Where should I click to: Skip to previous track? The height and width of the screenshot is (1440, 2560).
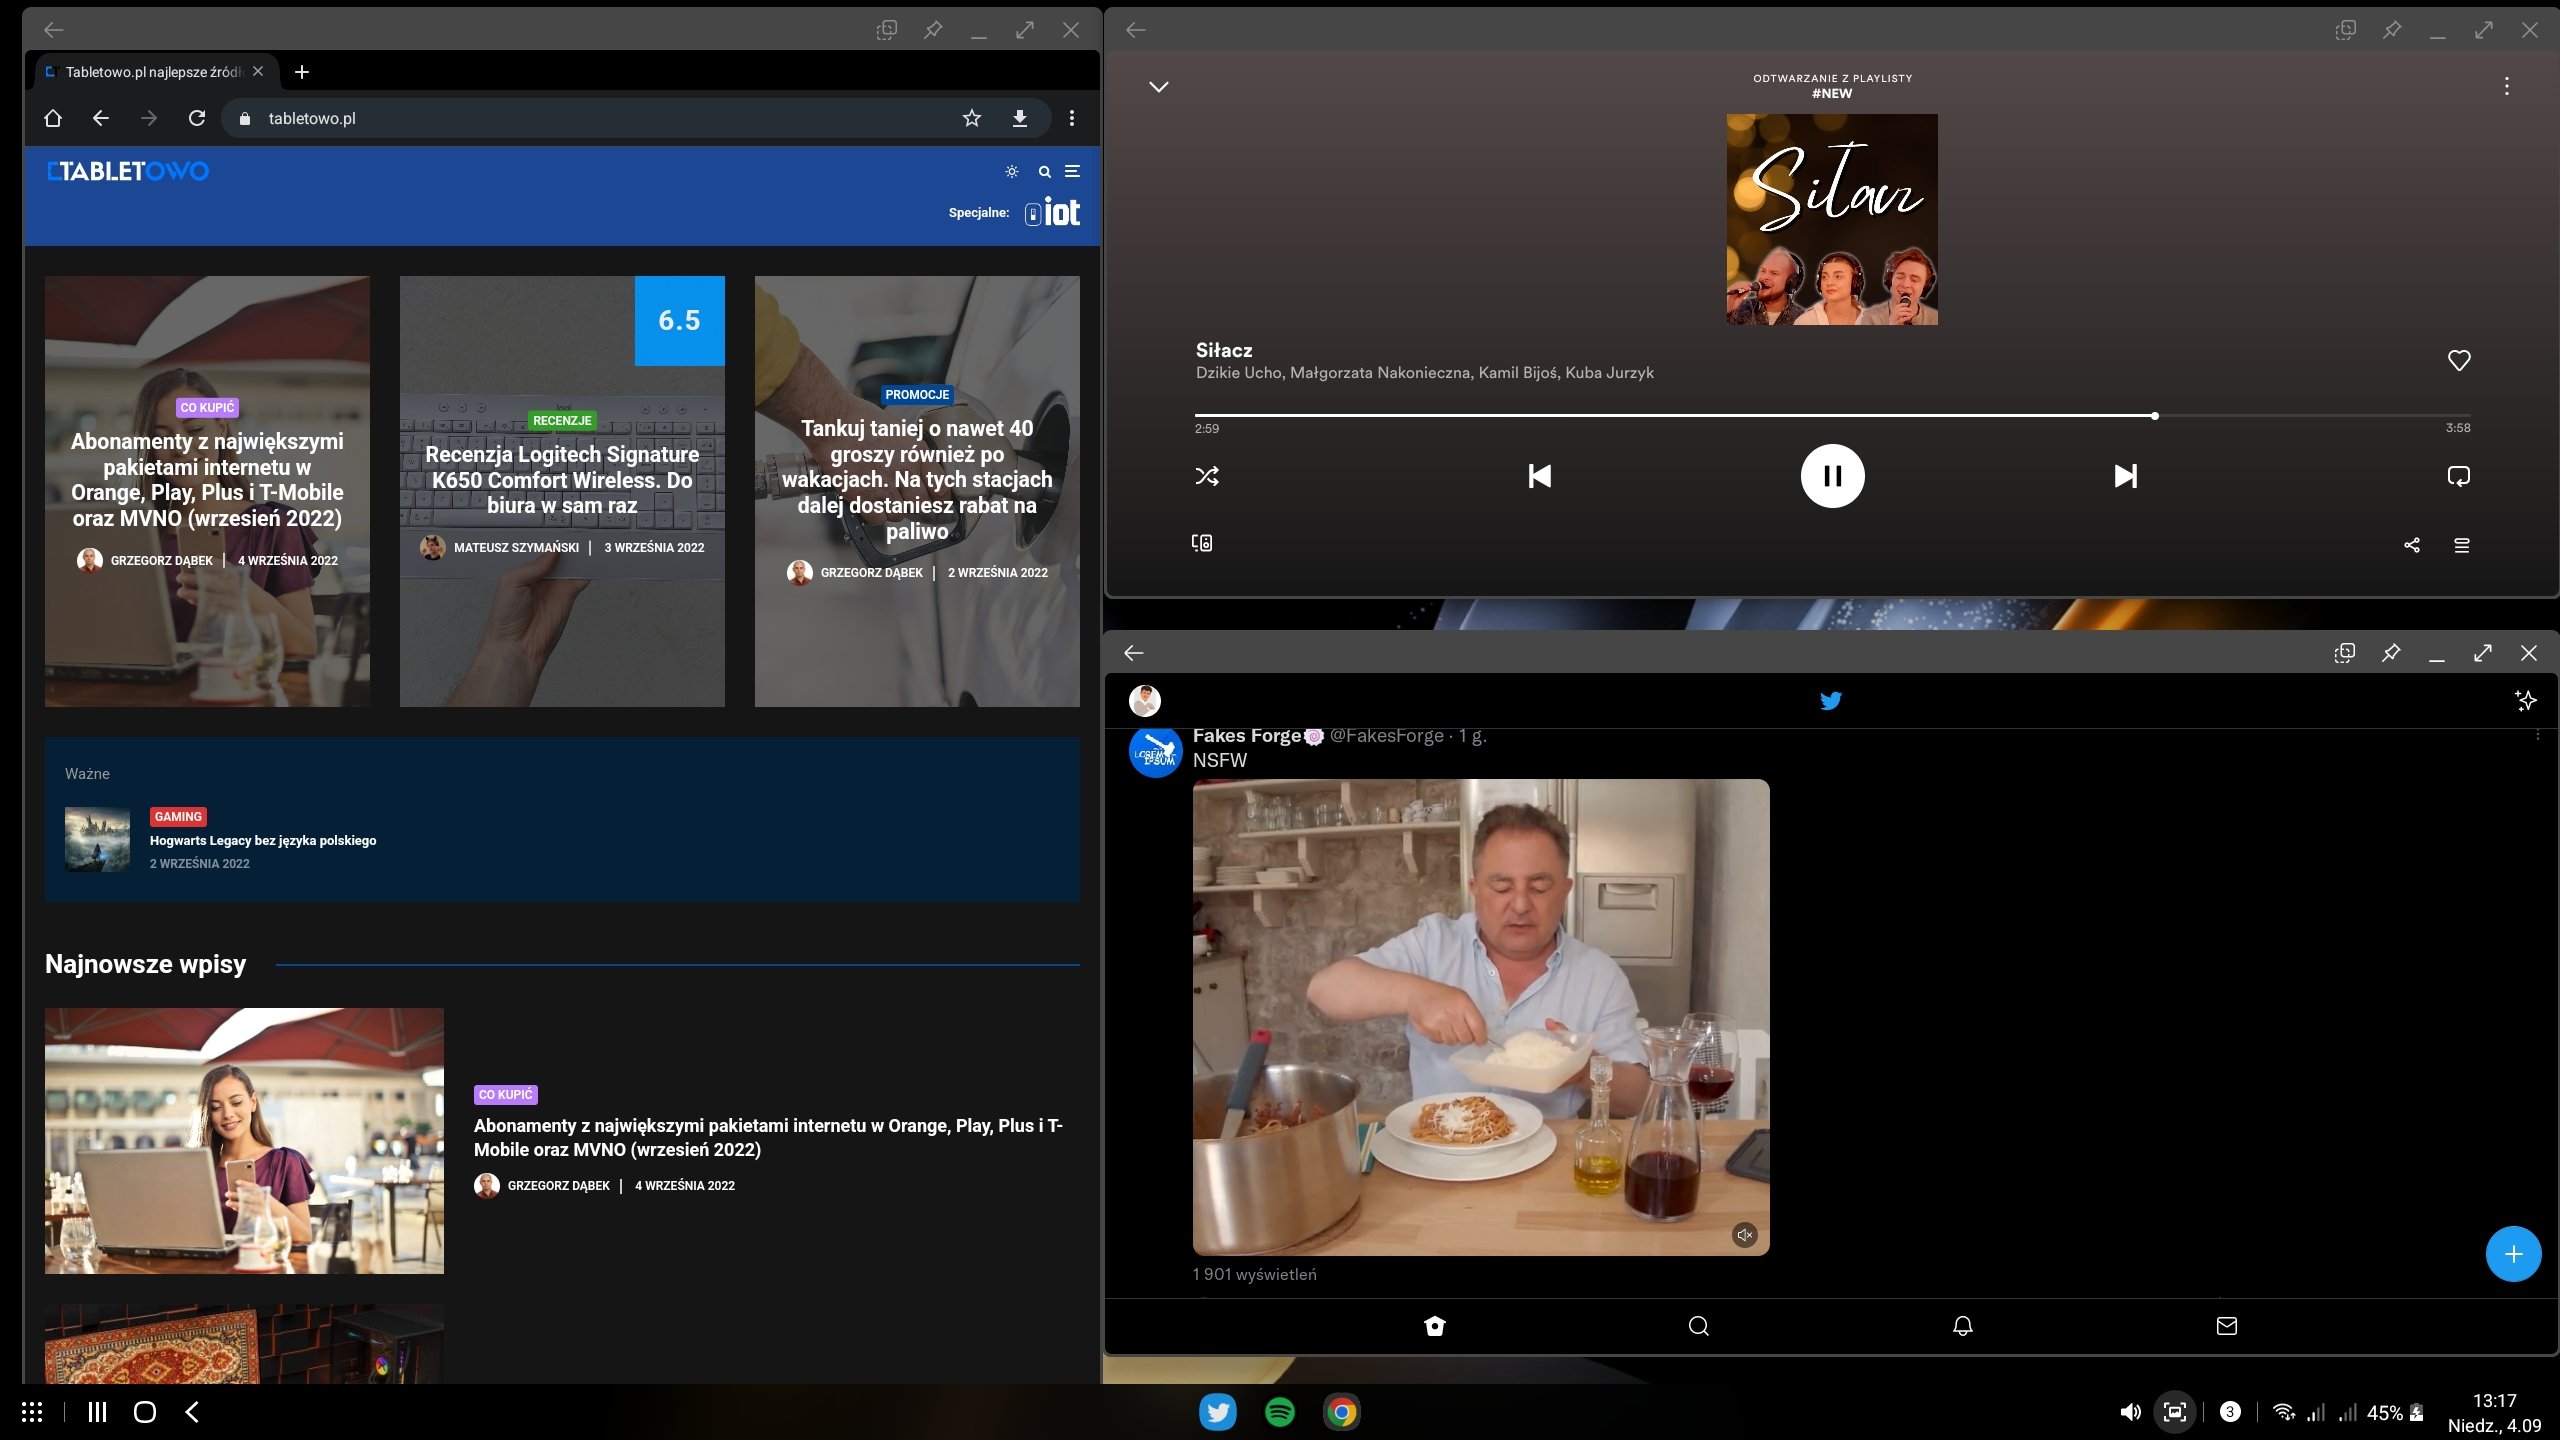tap(1540, 476)
